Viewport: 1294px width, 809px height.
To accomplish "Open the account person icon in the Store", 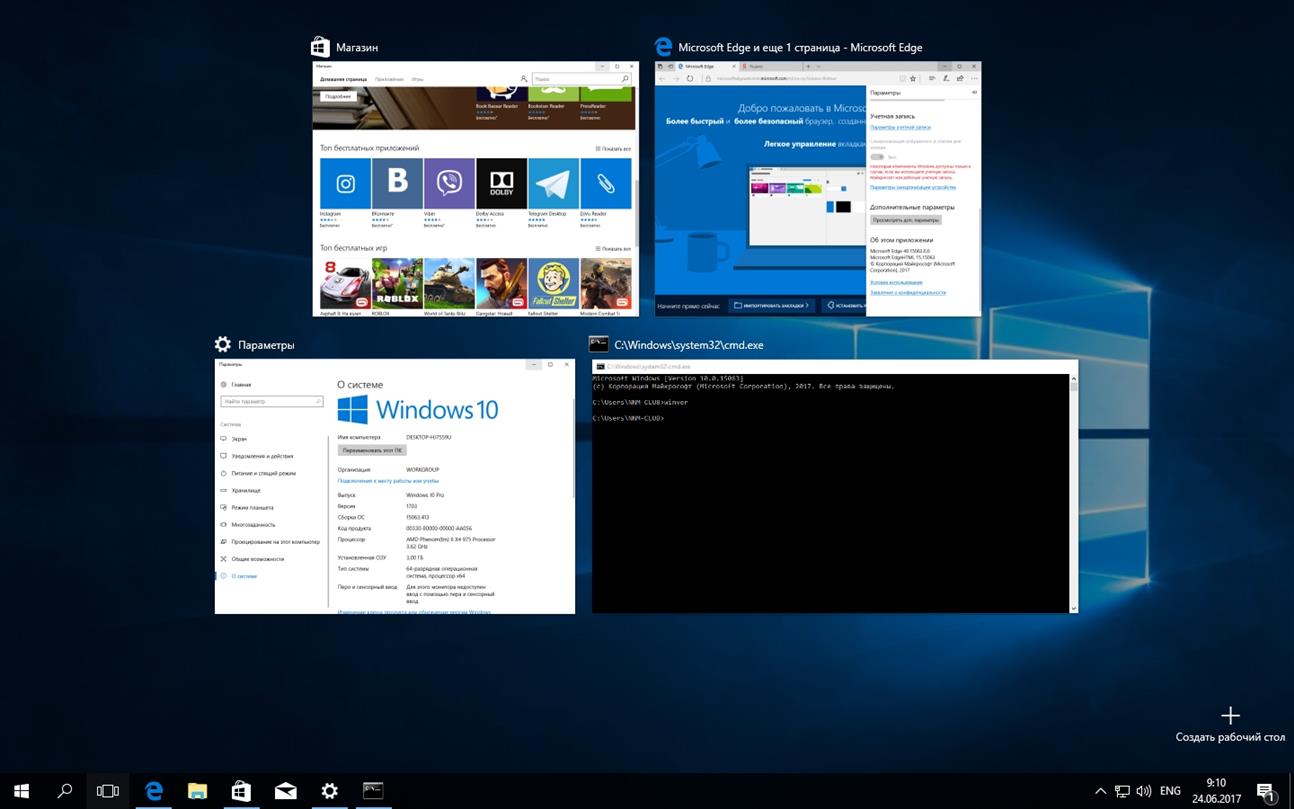I will 524,78.
